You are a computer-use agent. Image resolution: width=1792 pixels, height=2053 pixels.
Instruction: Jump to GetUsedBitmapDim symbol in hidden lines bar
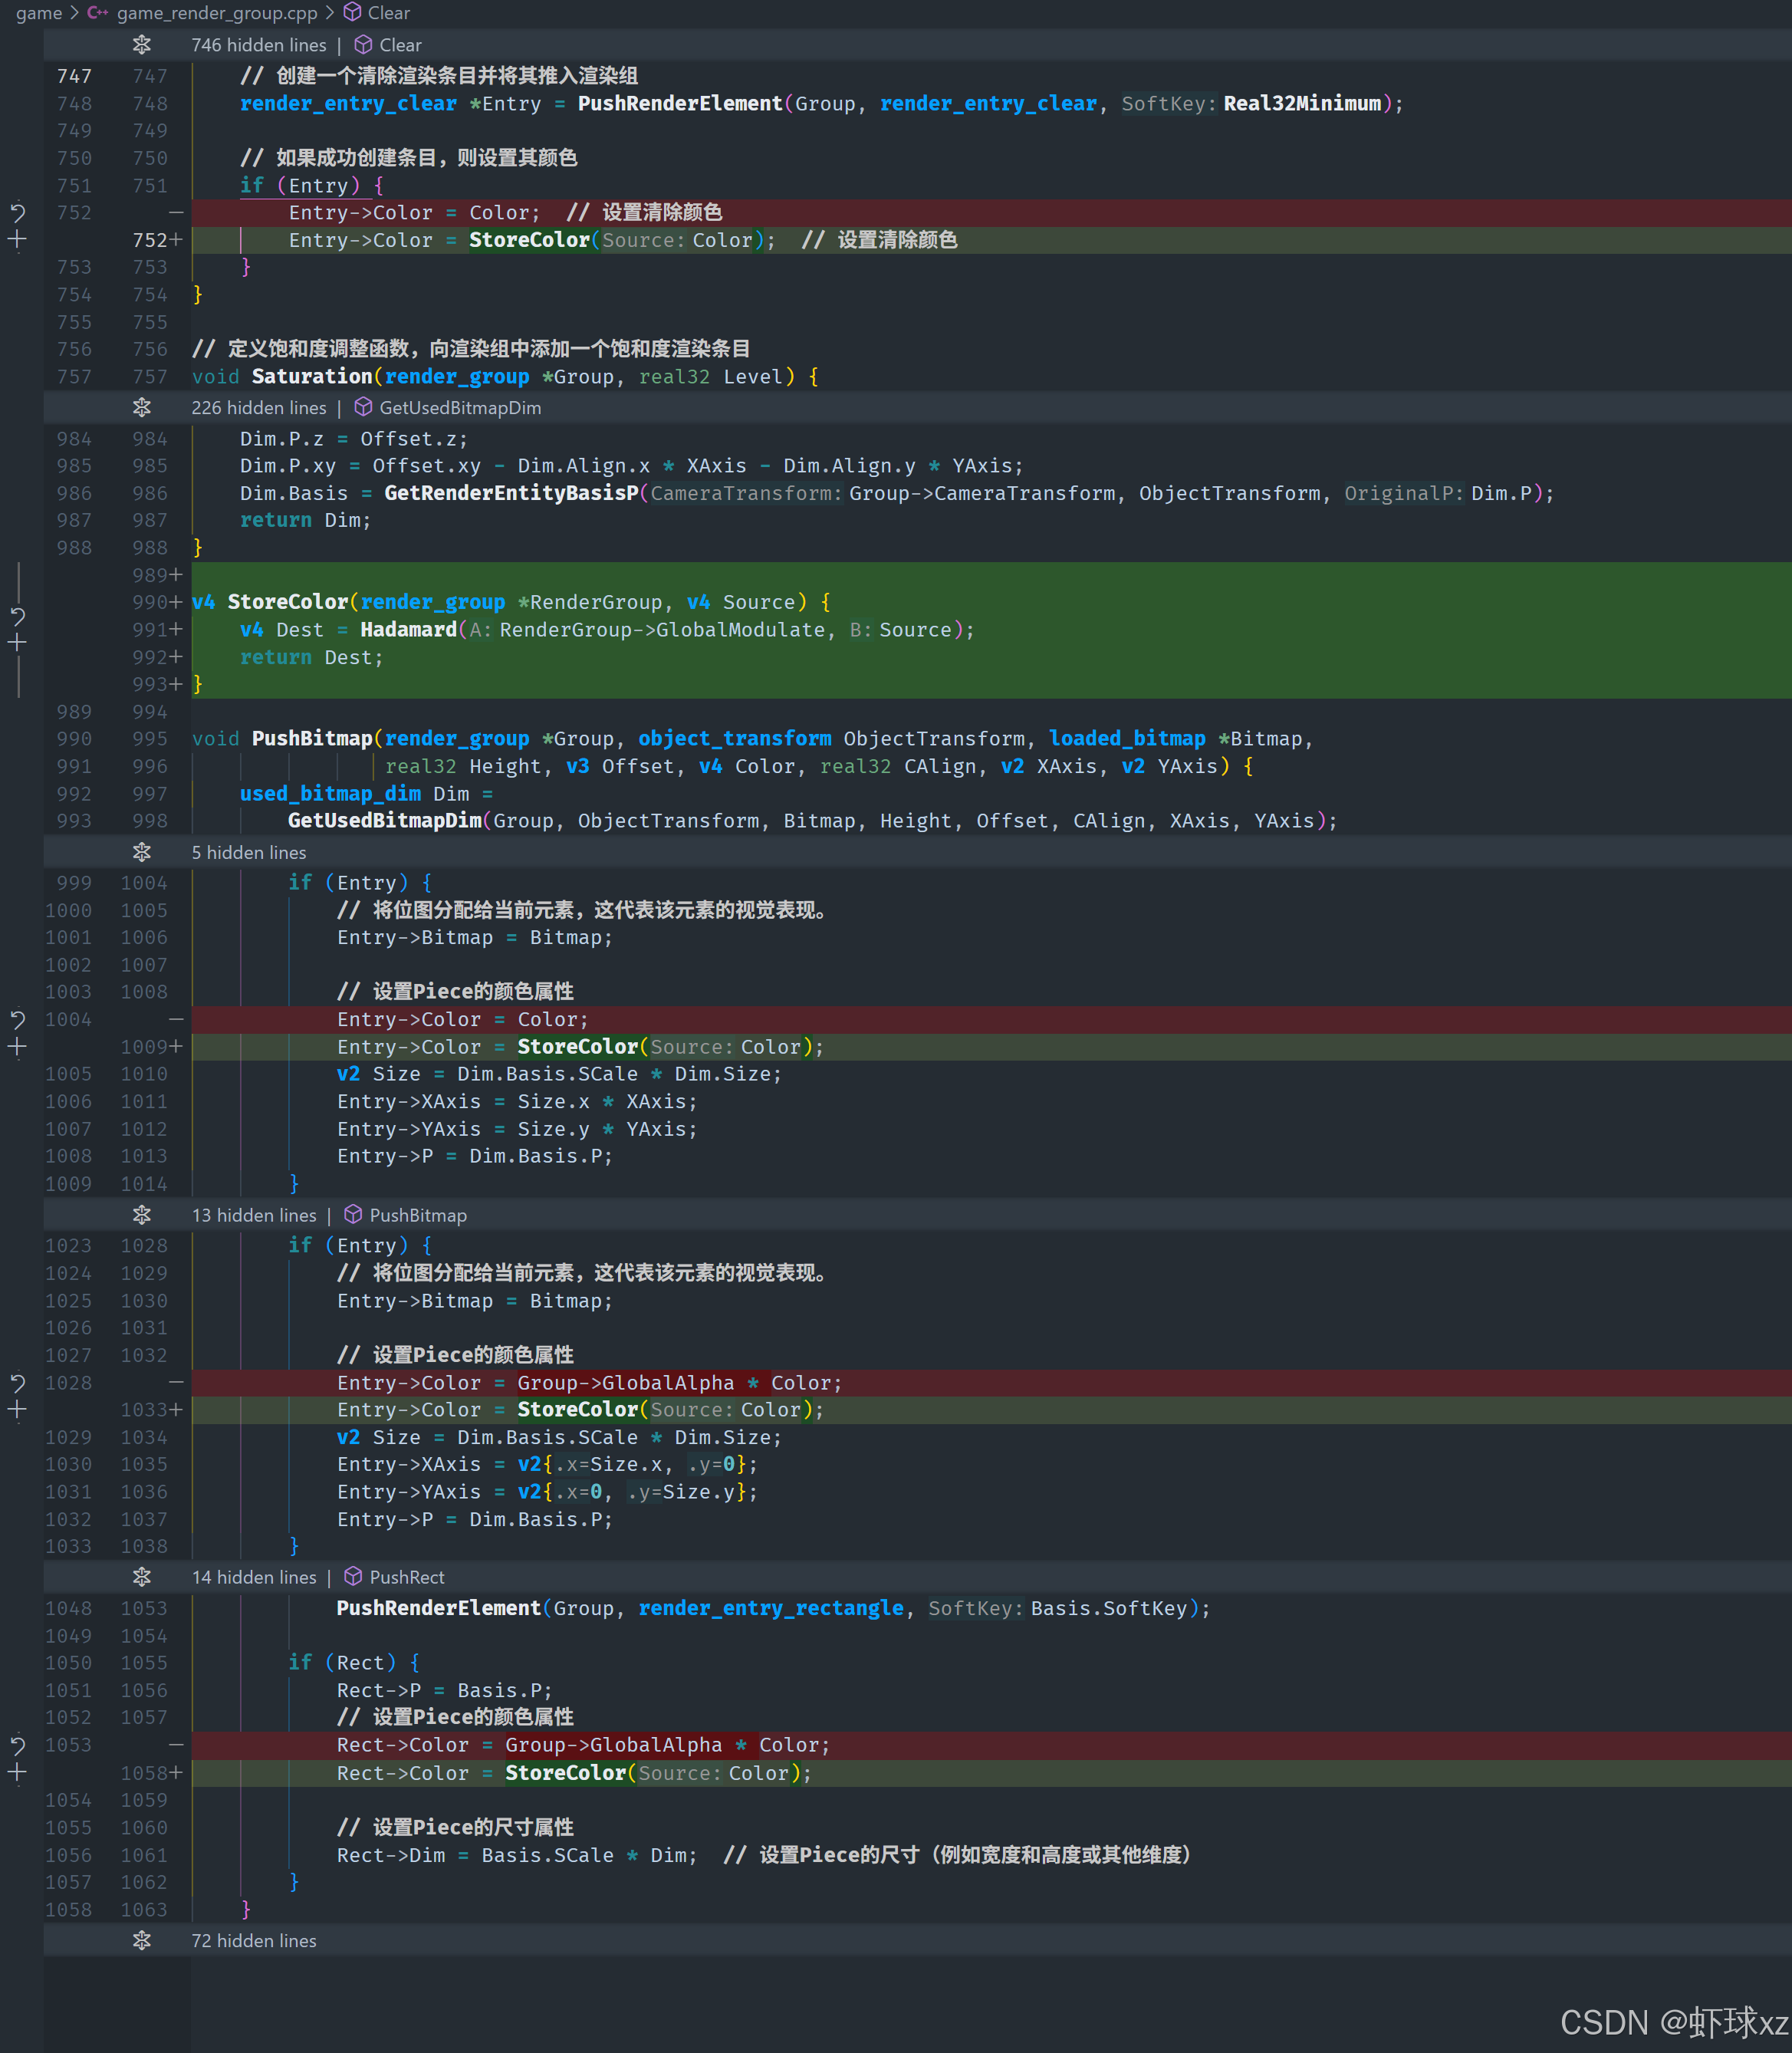click(459, 408)
